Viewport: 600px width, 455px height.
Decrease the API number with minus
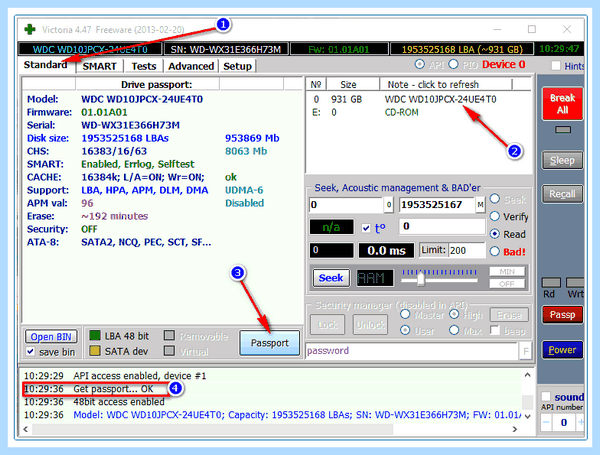point(546,422)
